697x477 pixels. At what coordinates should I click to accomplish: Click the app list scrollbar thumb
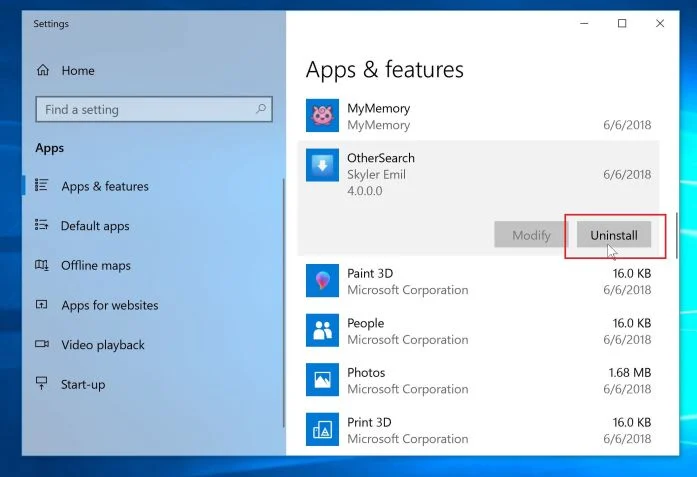tap(677, 236)
